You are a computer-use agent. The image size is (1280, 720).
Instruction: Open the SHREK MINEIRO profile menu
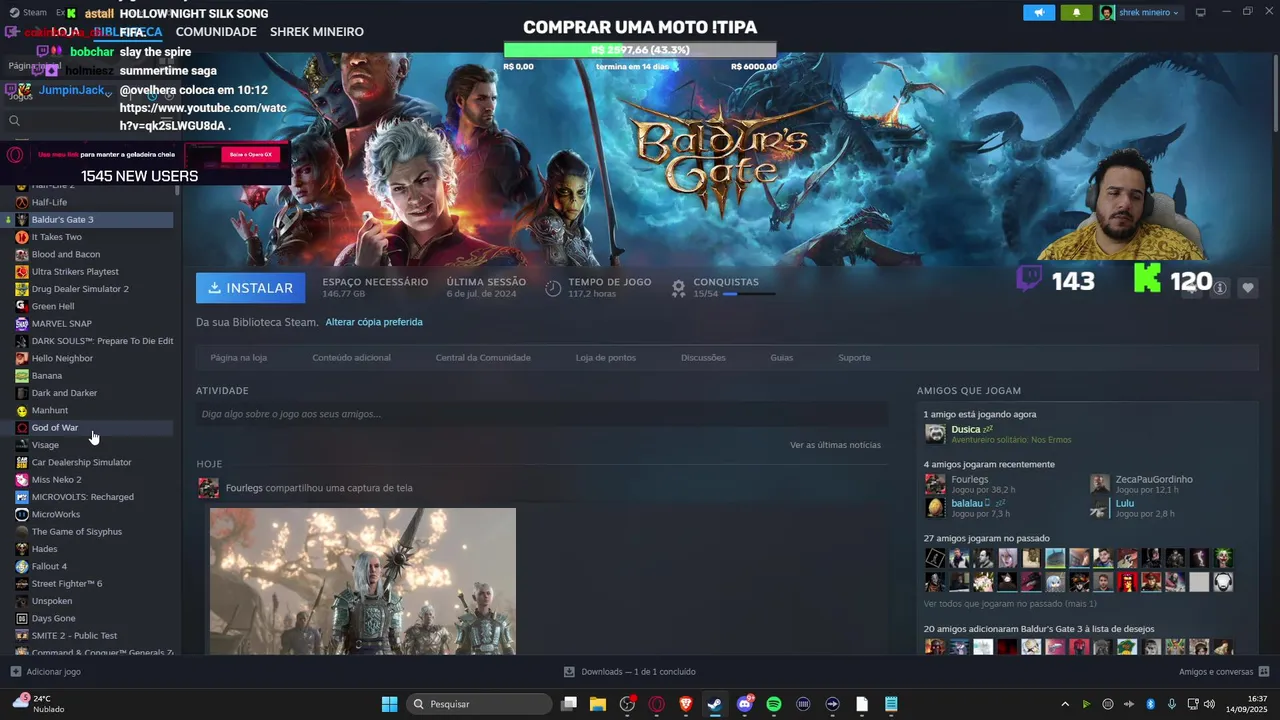click(x=317, y=32)
